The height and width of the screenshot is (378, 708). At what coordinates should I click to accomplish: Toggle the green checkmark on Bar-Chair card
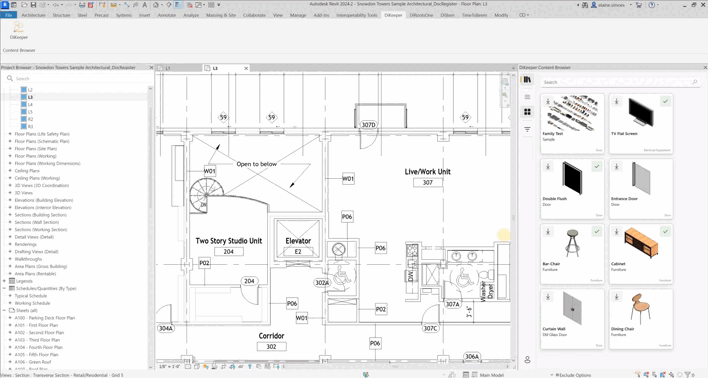point(596,232)
